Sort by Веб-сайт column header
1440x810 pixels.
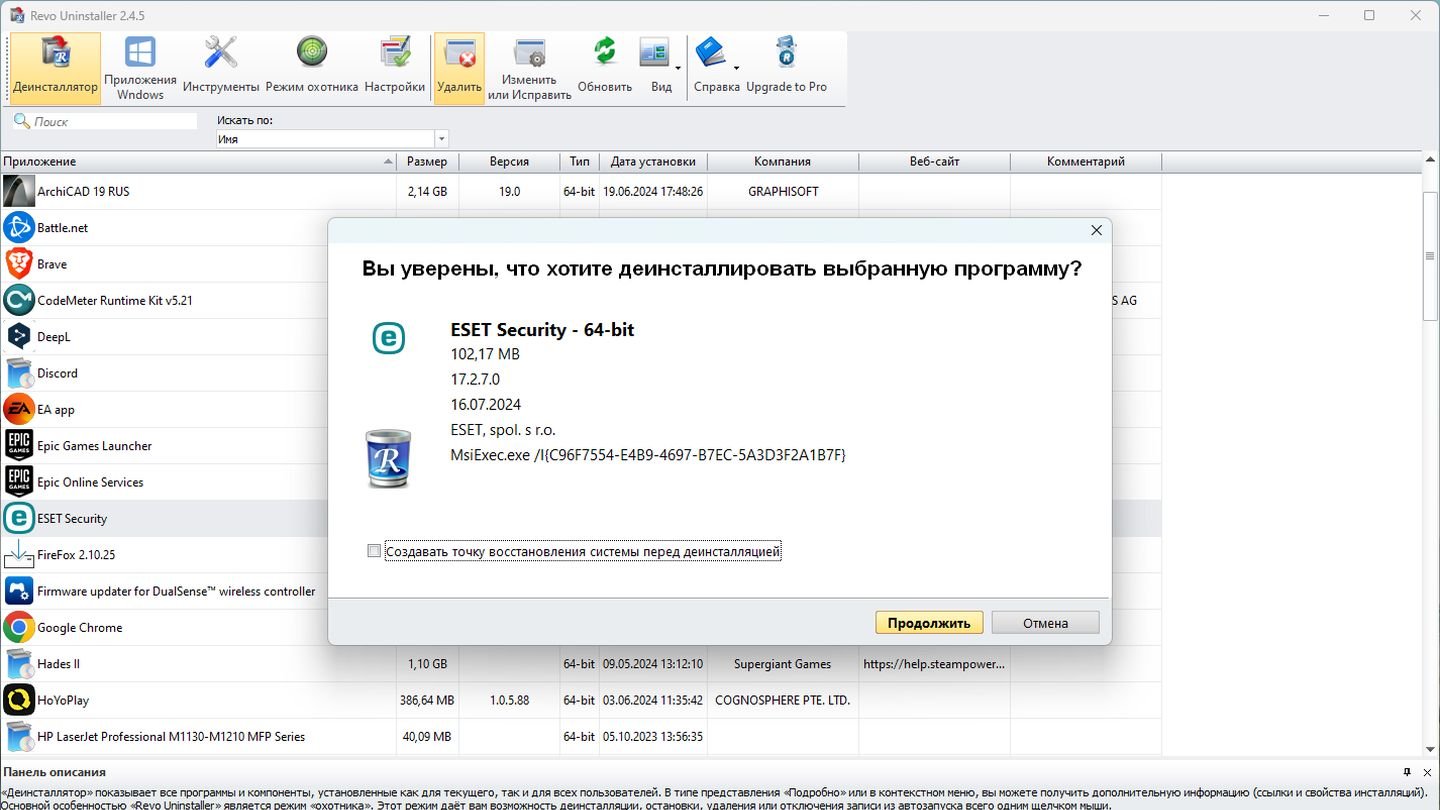click(x=934, y=161)
